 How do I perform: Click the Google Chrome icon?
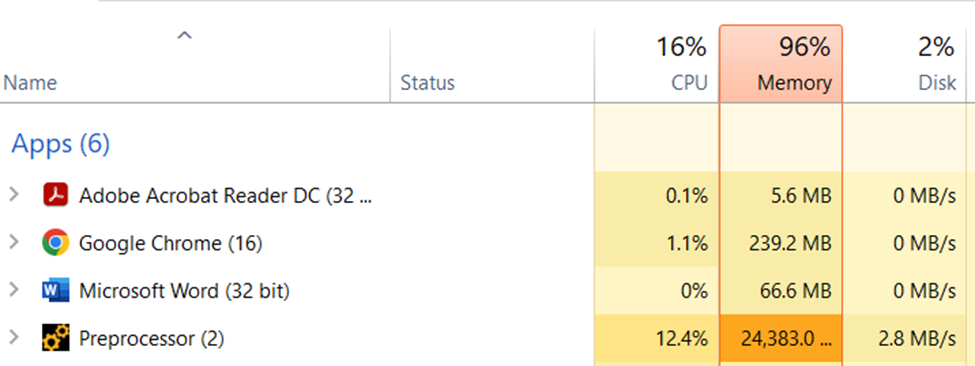coord(55,243)
